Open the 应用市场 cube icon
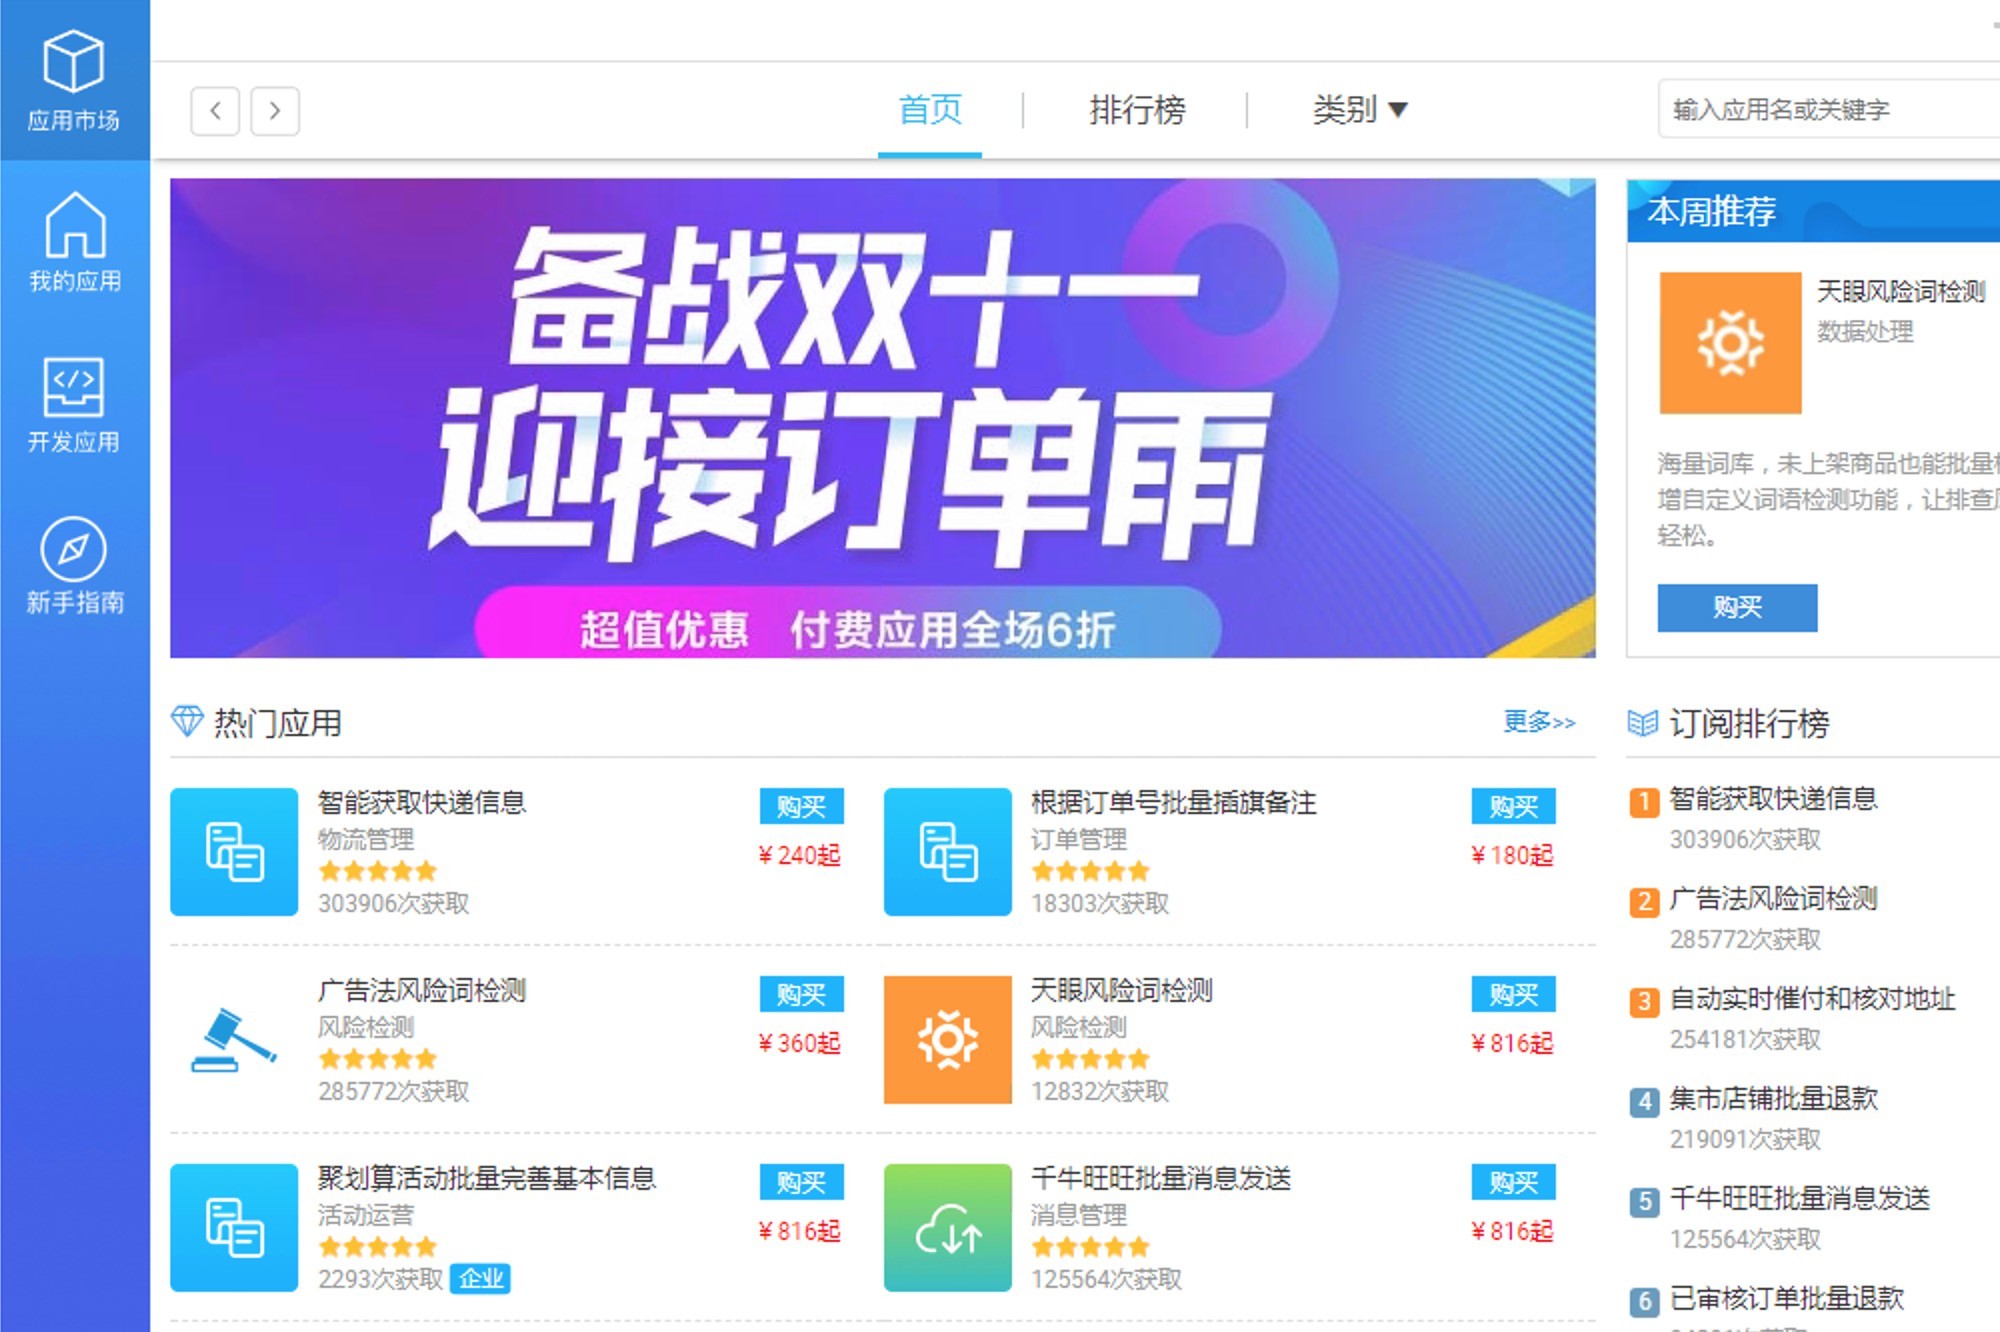 (x=74, y=62)
